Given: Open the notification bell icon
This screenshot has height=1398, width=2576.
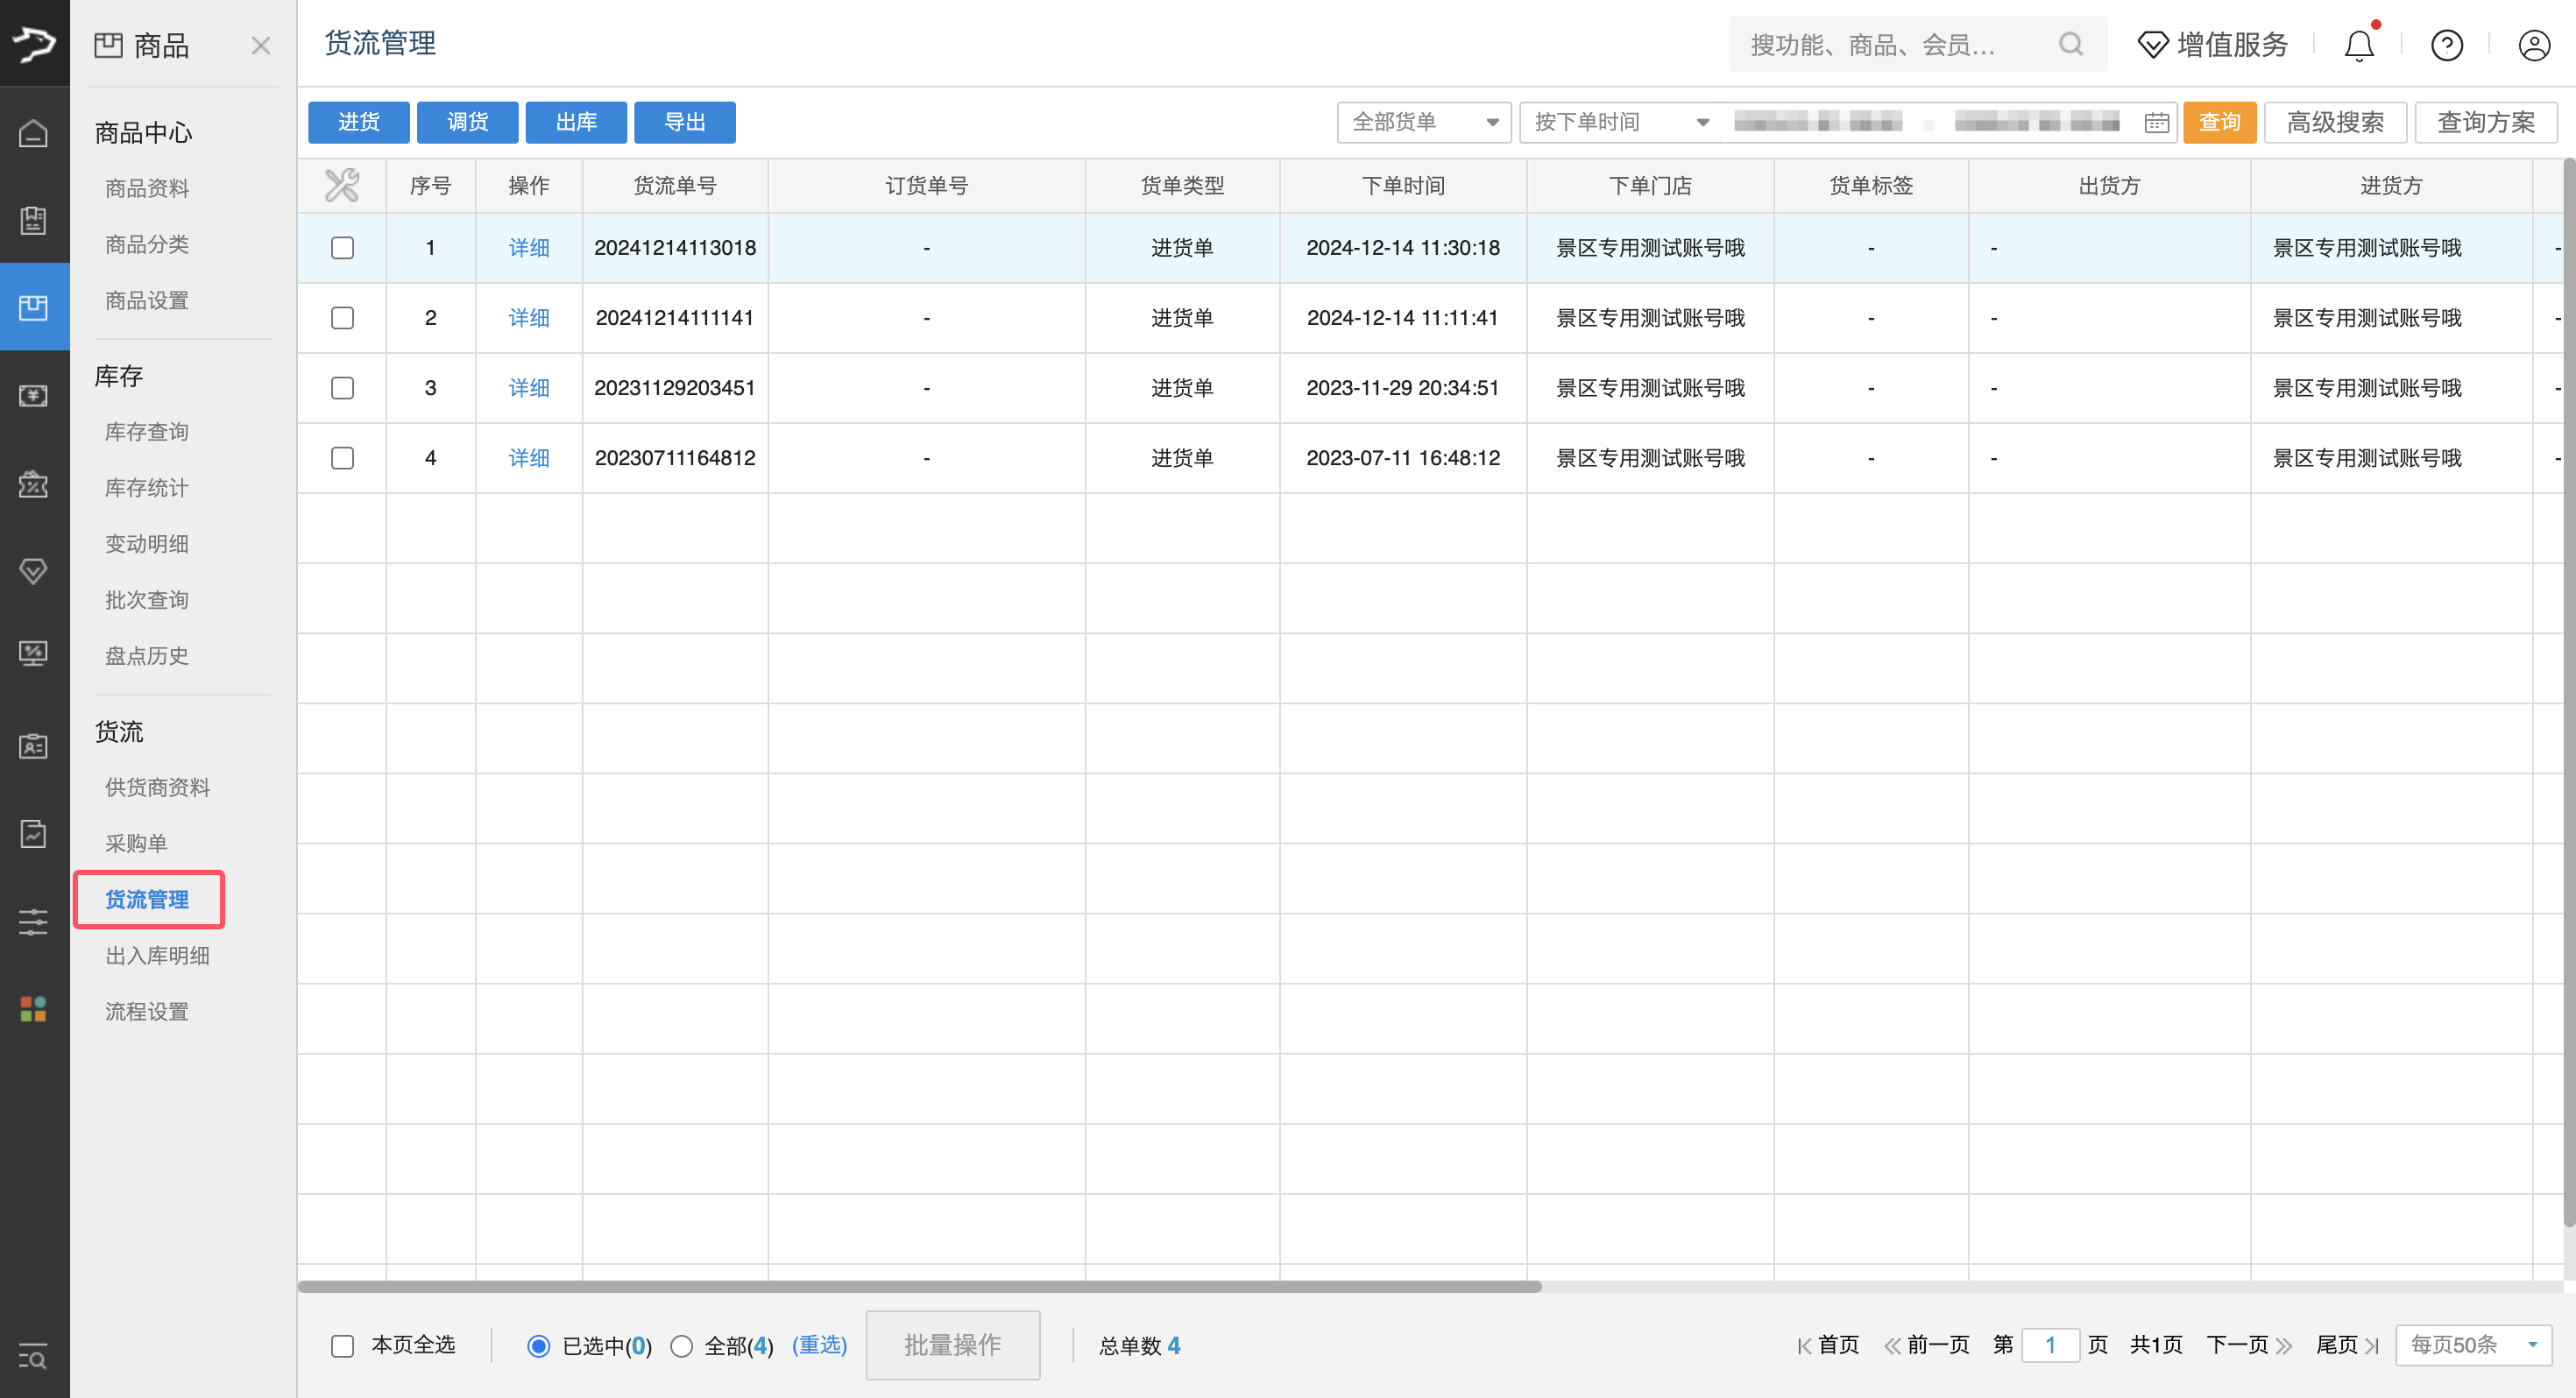Looking at the screenshot, I should [x=2359, y=45].
